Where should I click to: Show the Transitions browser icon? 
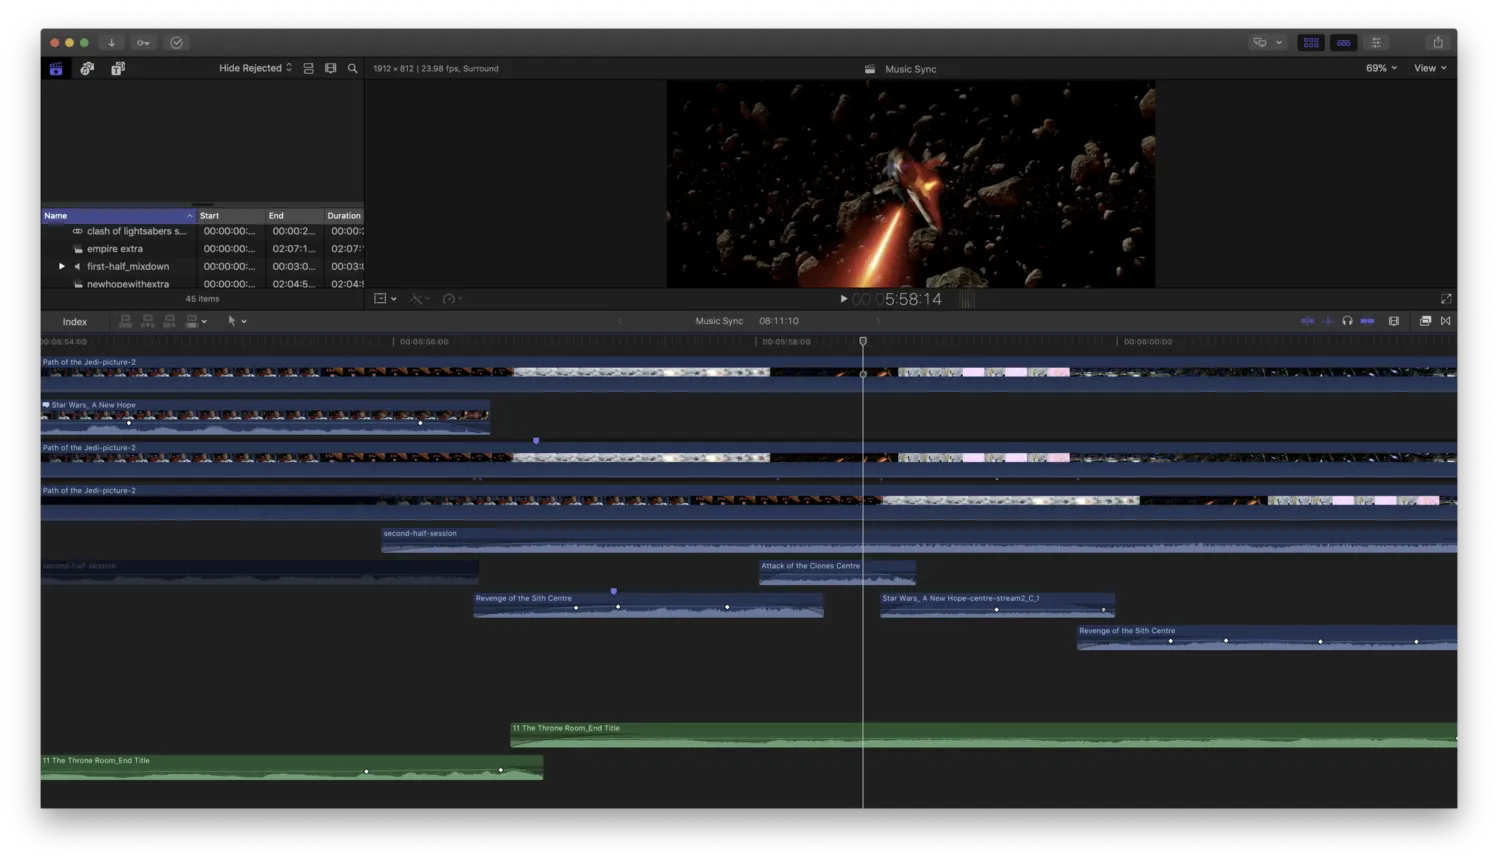pos(1446,321)
